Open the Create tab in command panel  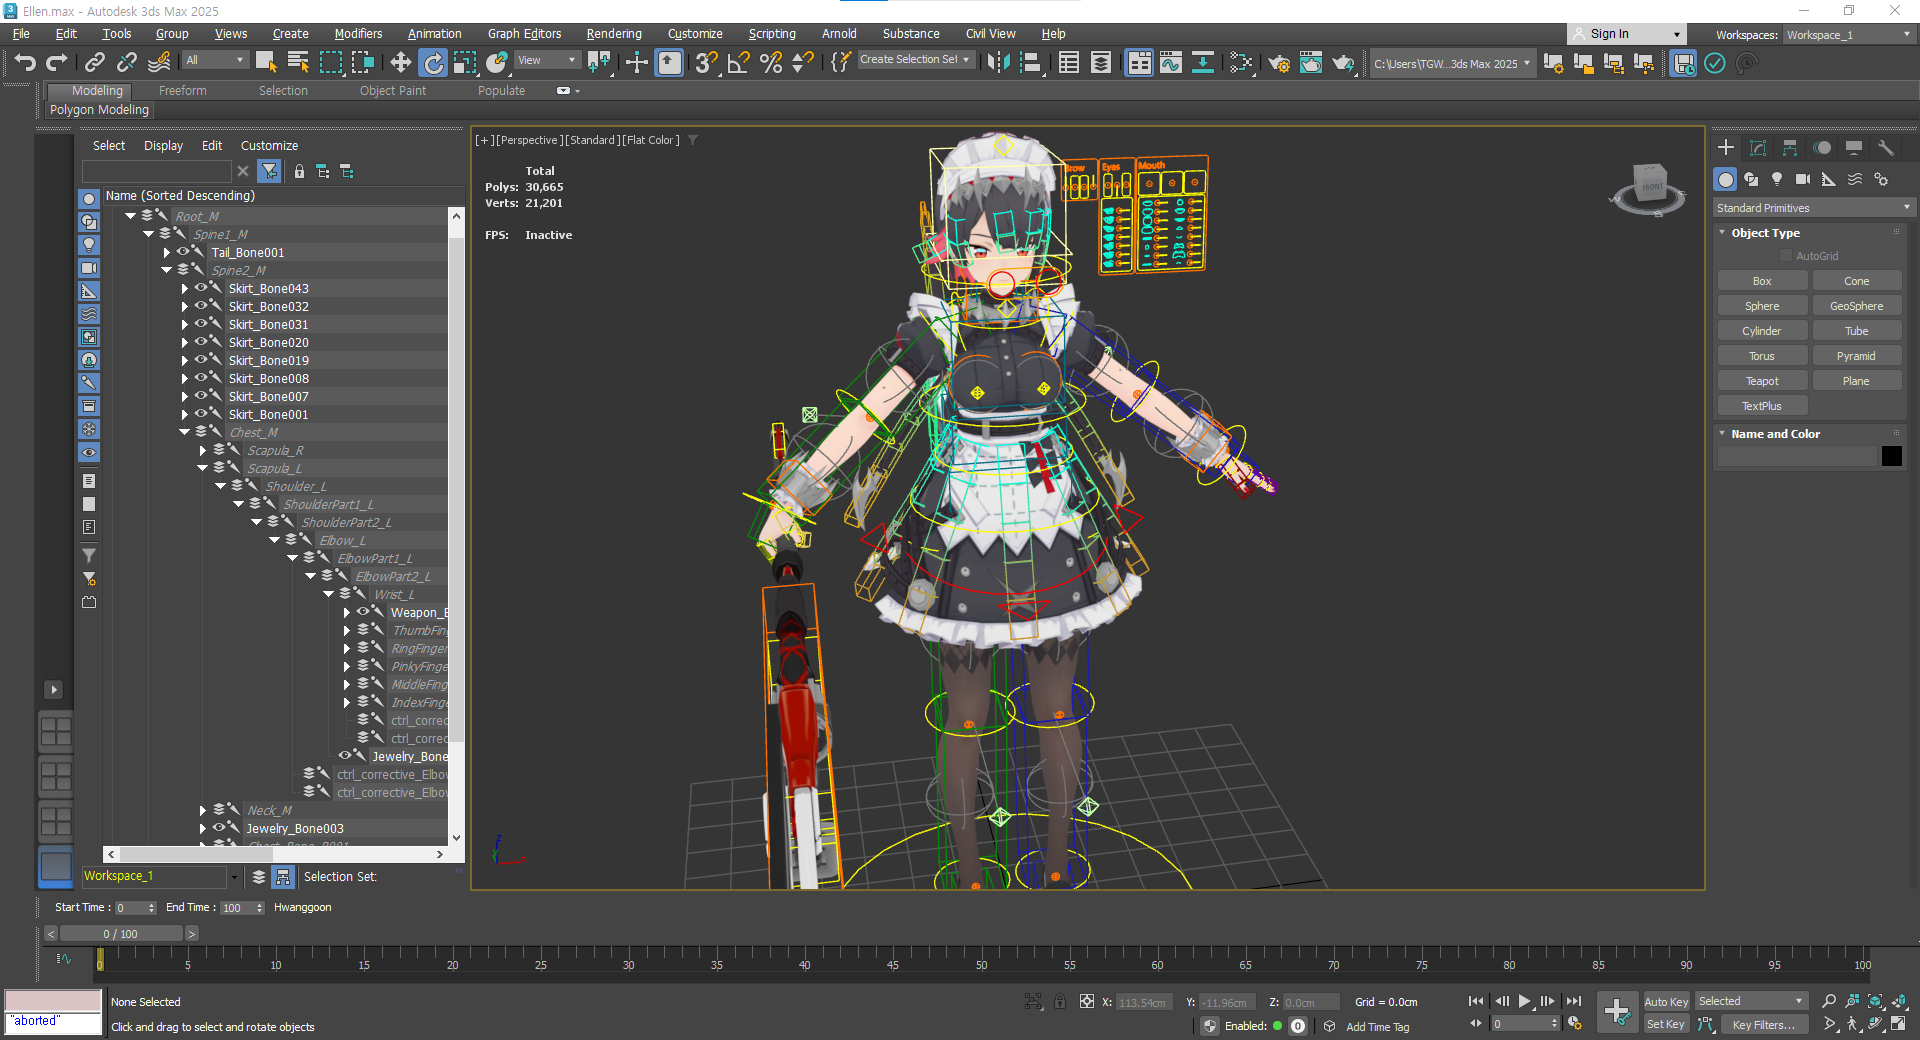click(1726, 147)
